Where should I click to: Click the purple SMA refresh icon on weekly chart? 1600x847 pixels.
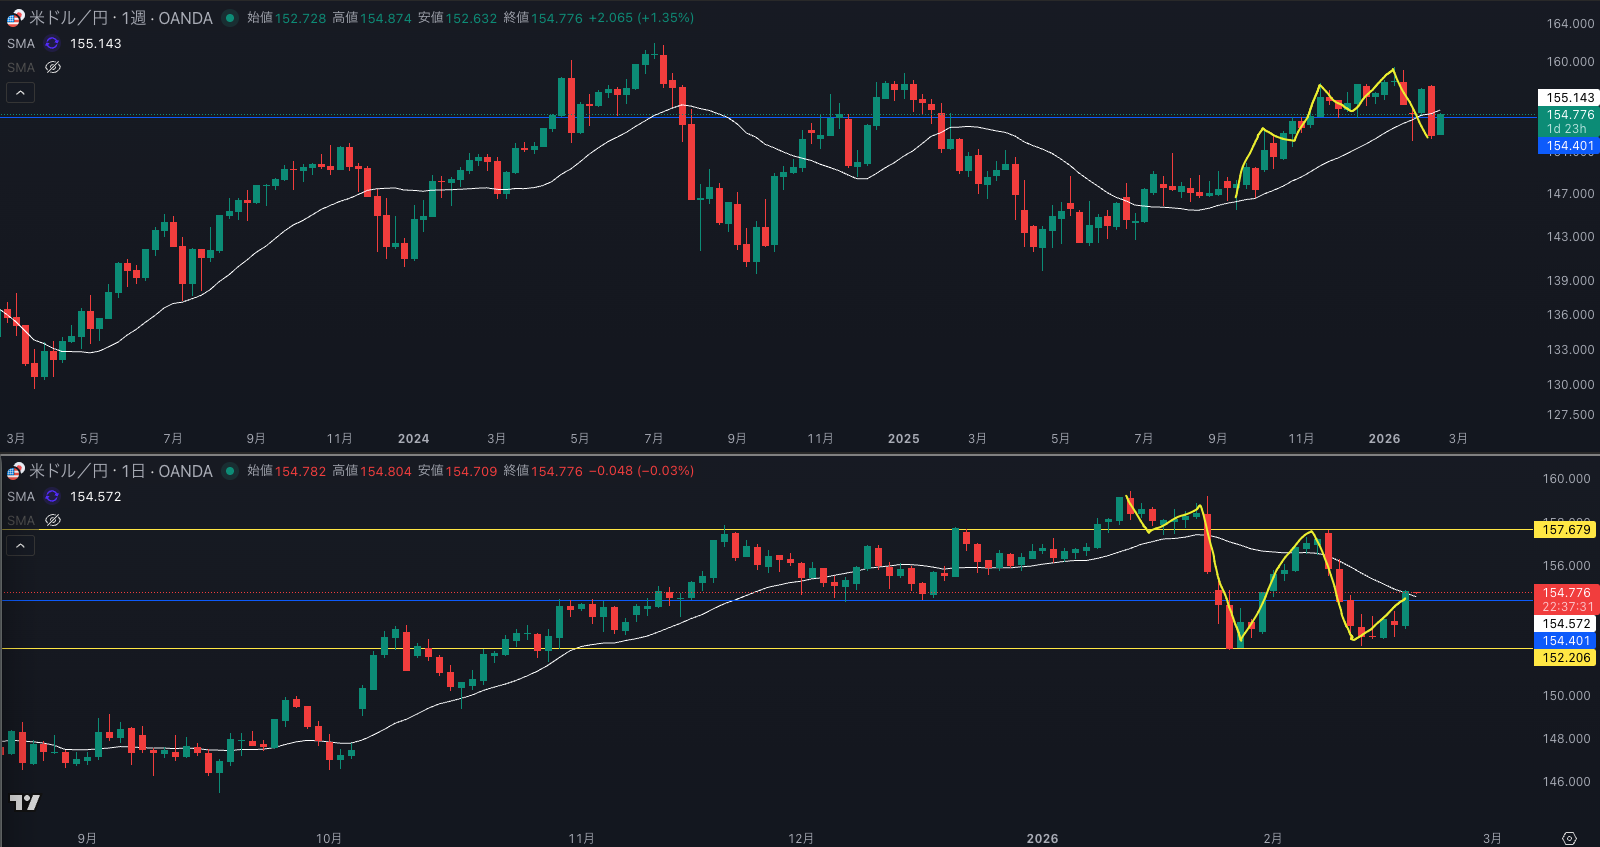[x=52, y=44]
